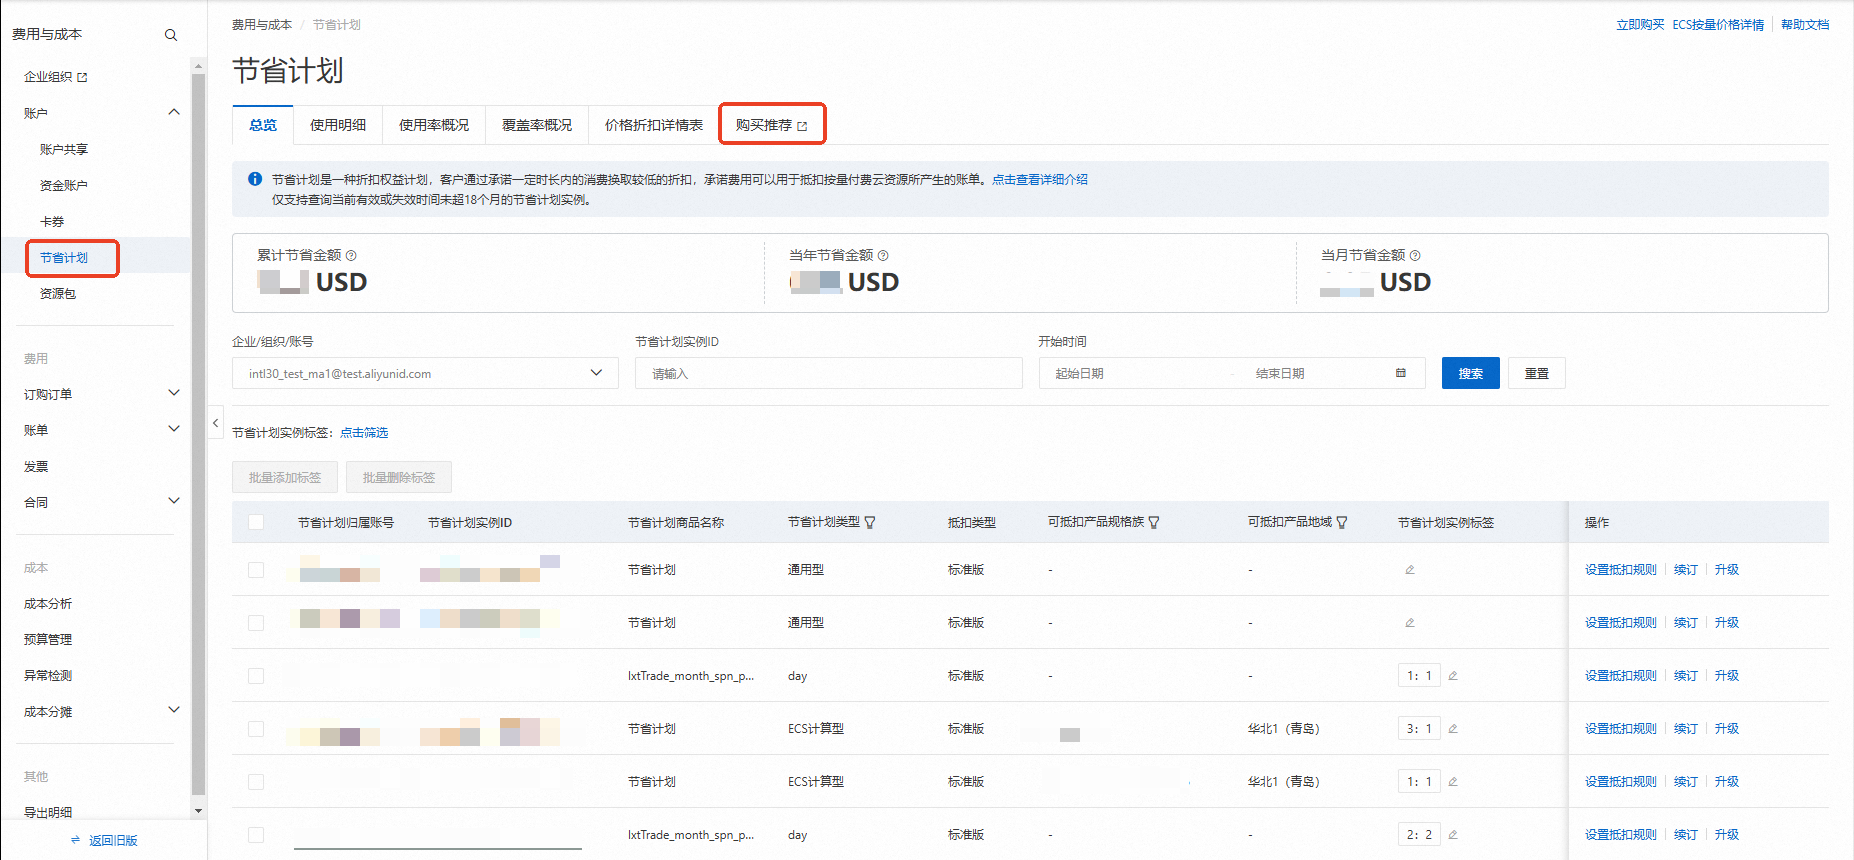
Task: Open the ECS按量价格详情 link
Action: (1718, 25)
